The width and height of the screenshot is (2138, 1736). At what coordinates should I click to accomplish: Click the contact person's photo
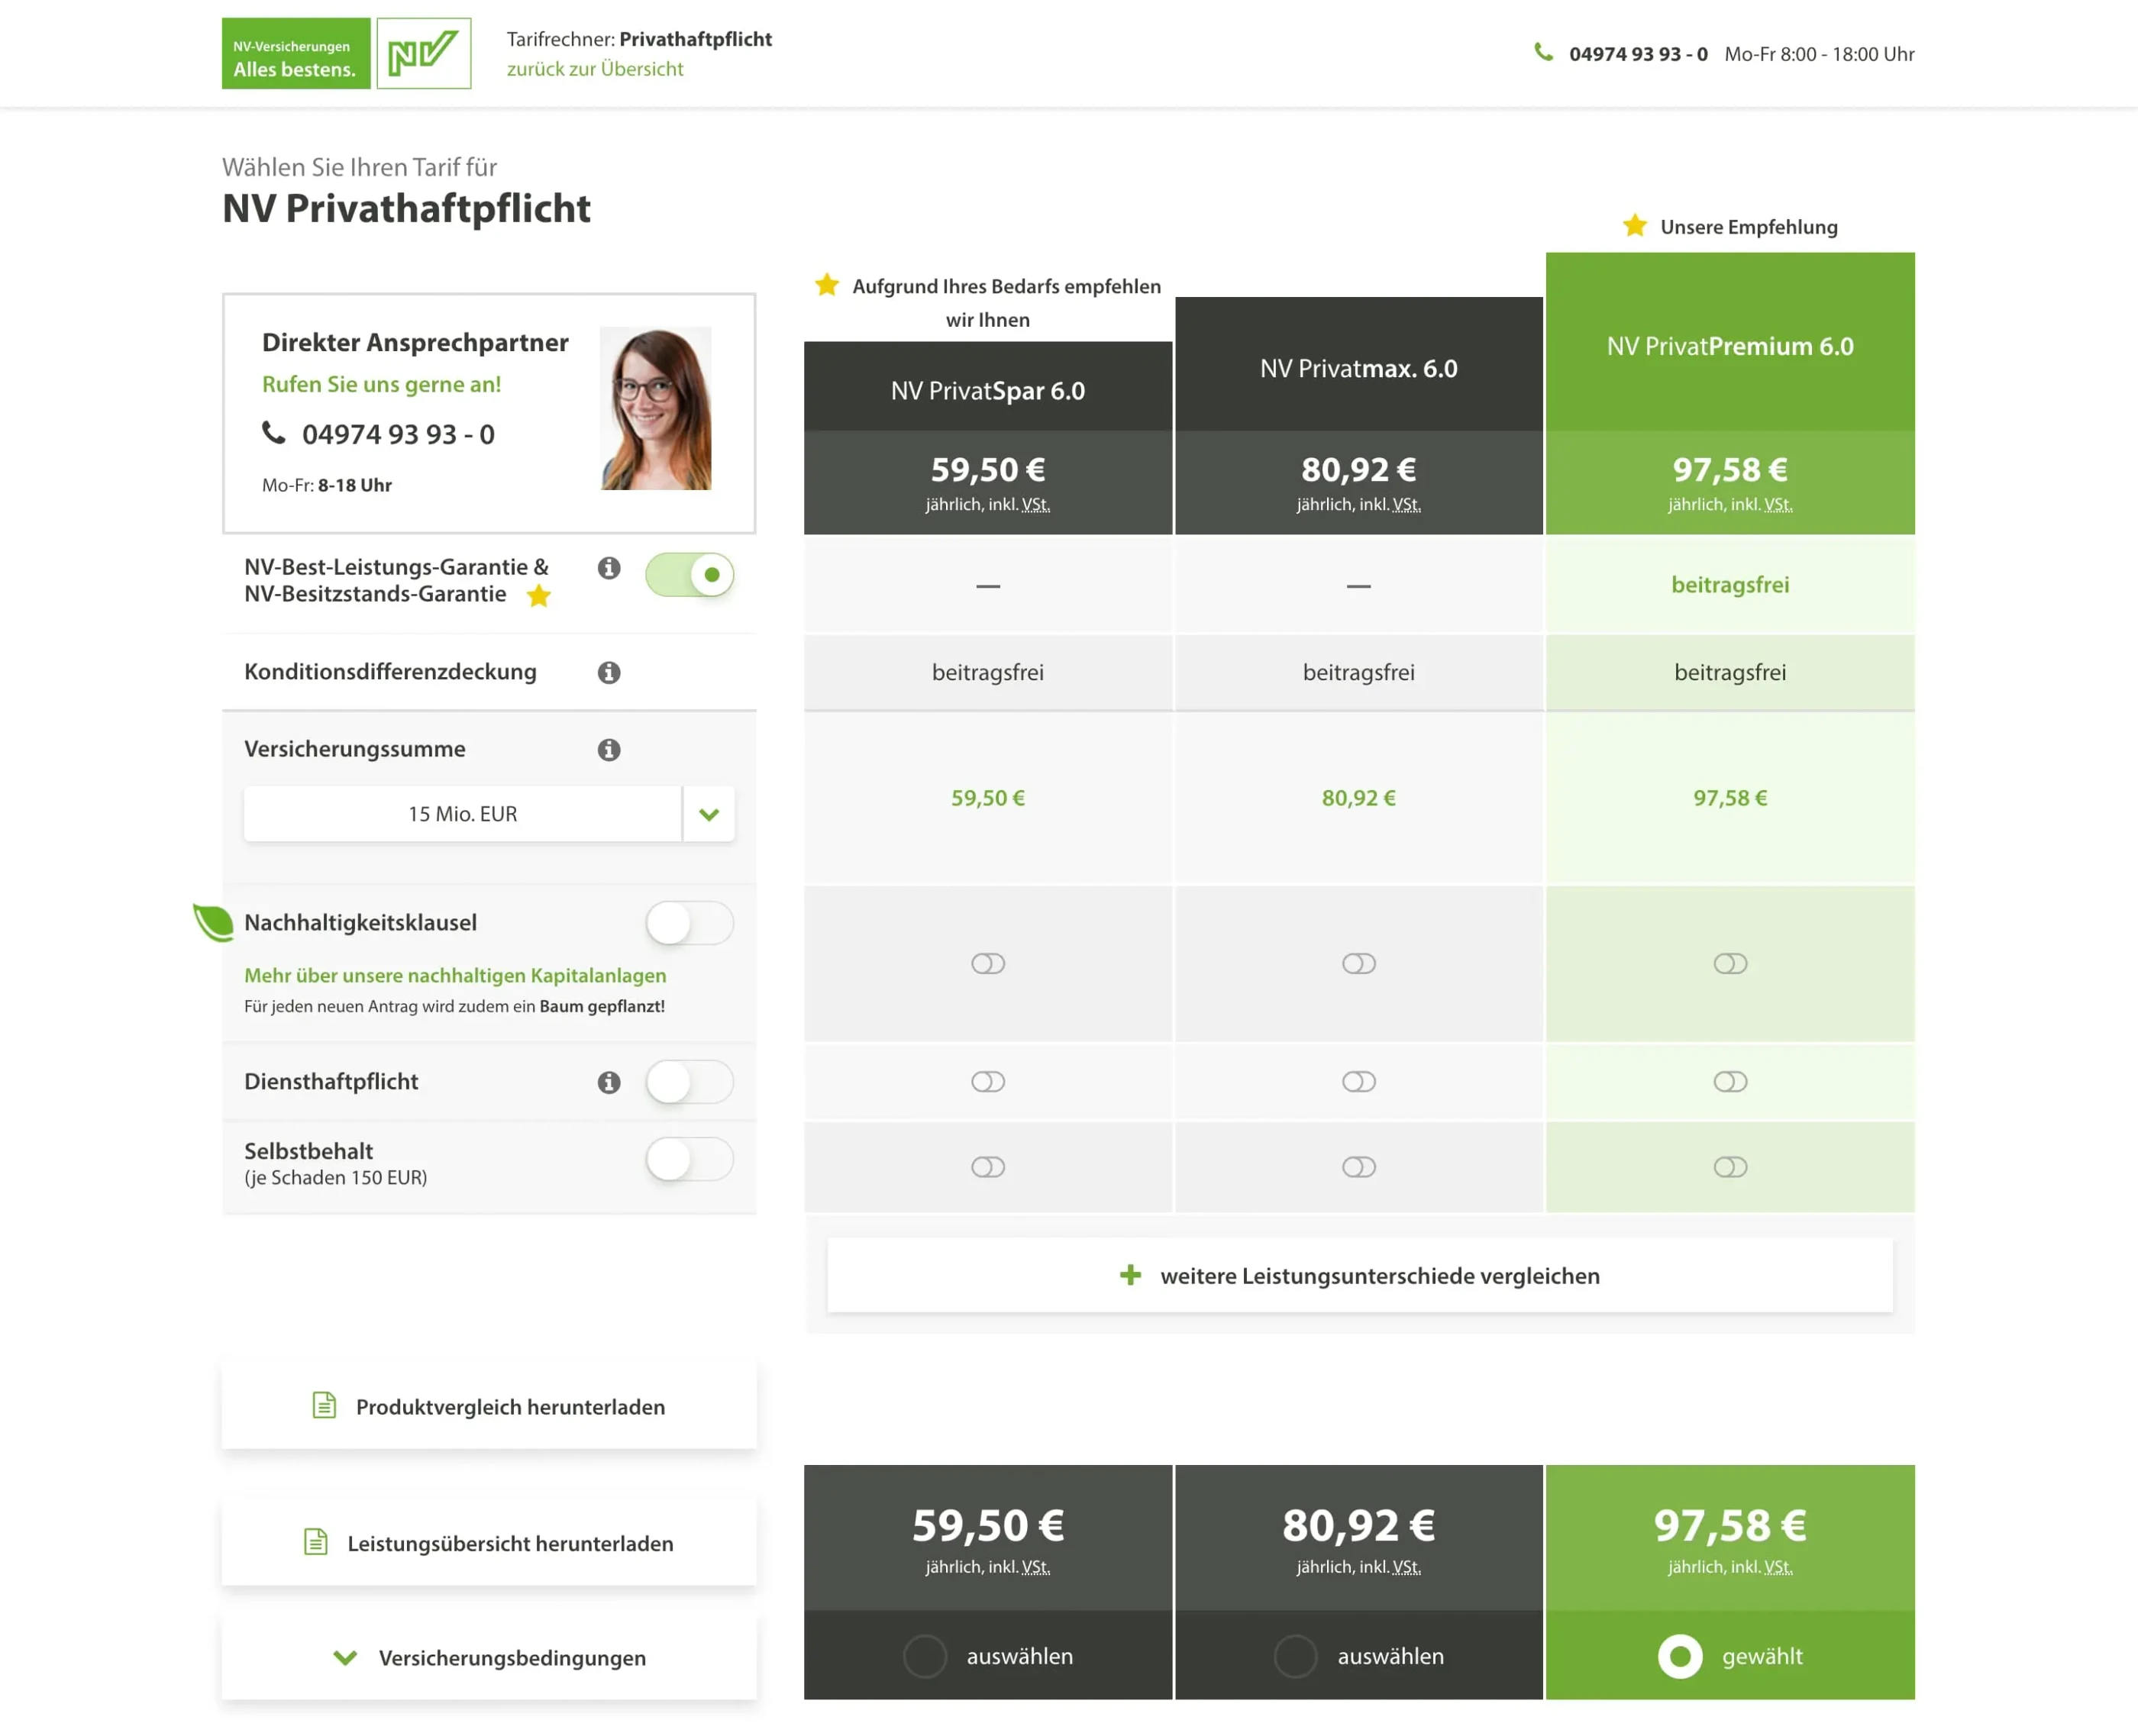656,408
